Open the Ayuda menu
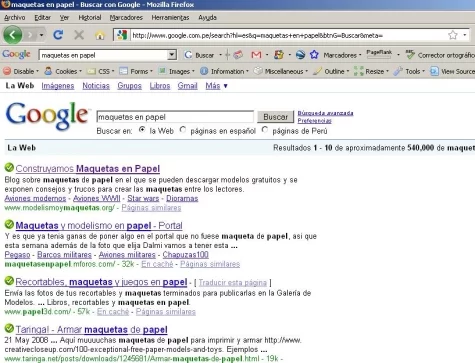 207,17
